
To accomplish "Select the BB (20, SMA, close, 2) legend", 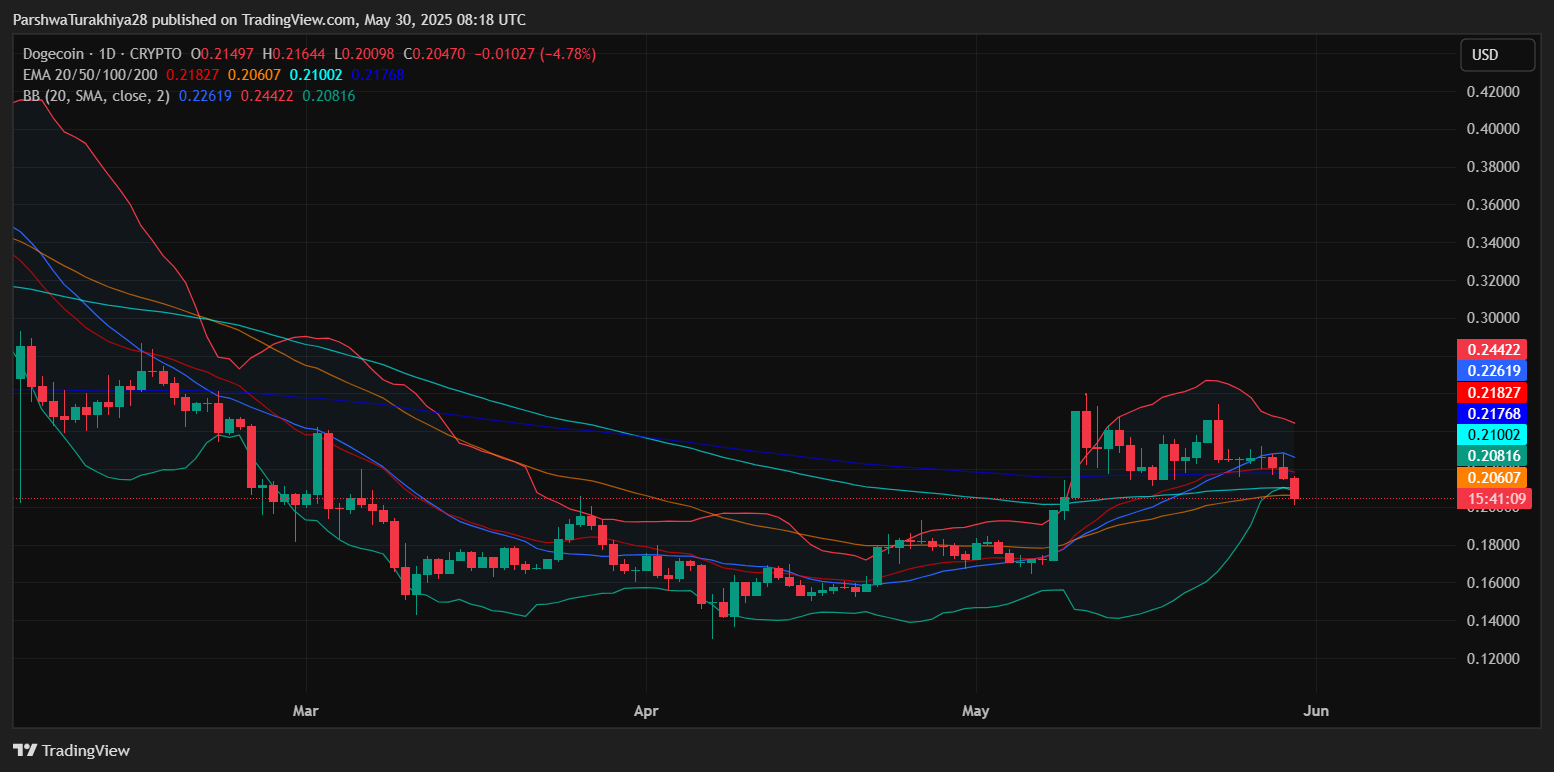I will pos(96,96).
